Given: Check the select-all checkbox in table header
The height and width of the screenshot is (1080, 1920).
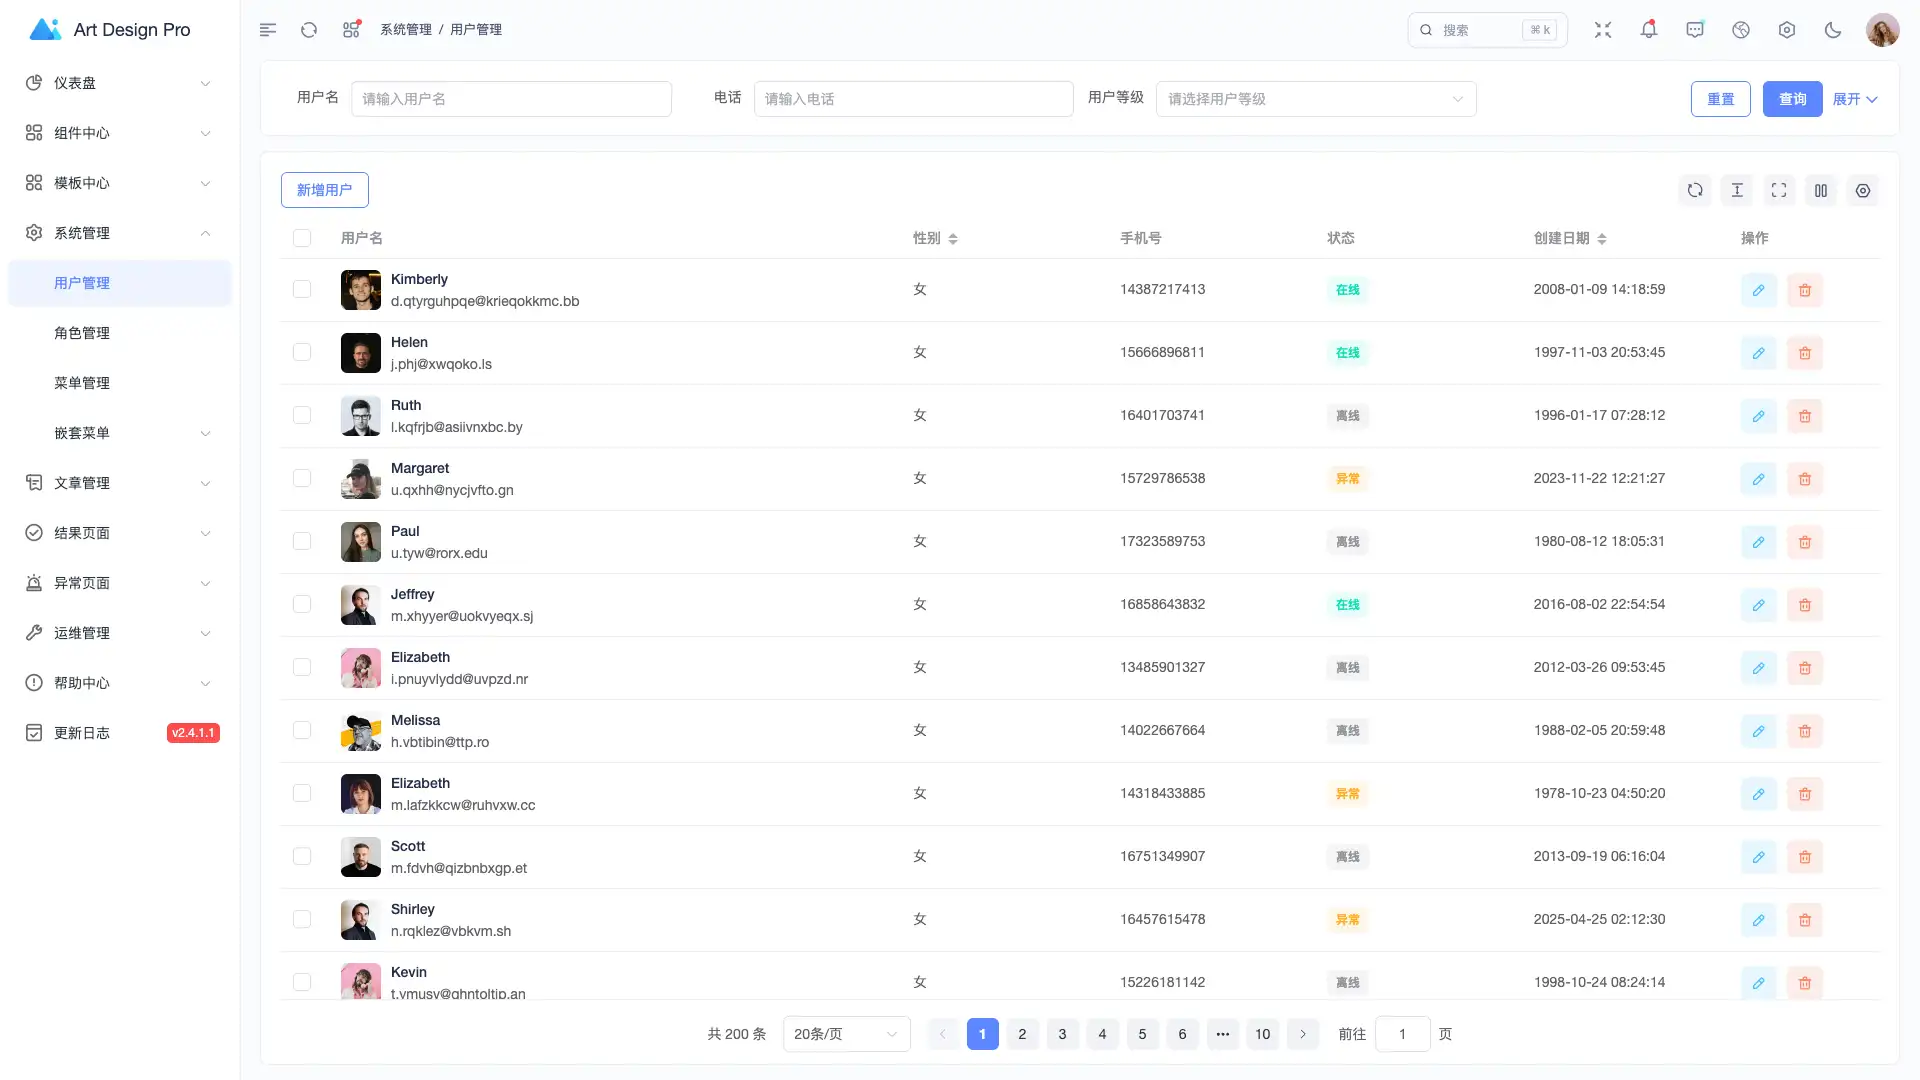Looking at the screenshot, I should 302,238.
